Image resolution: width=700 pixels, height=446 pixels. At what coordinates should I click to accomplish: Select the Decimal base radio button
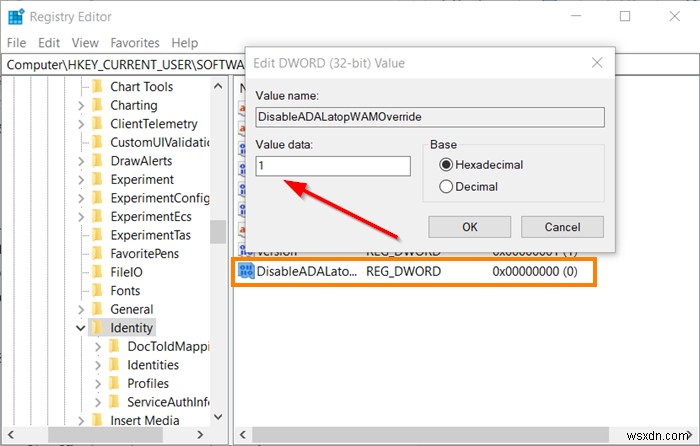point(446,186)
